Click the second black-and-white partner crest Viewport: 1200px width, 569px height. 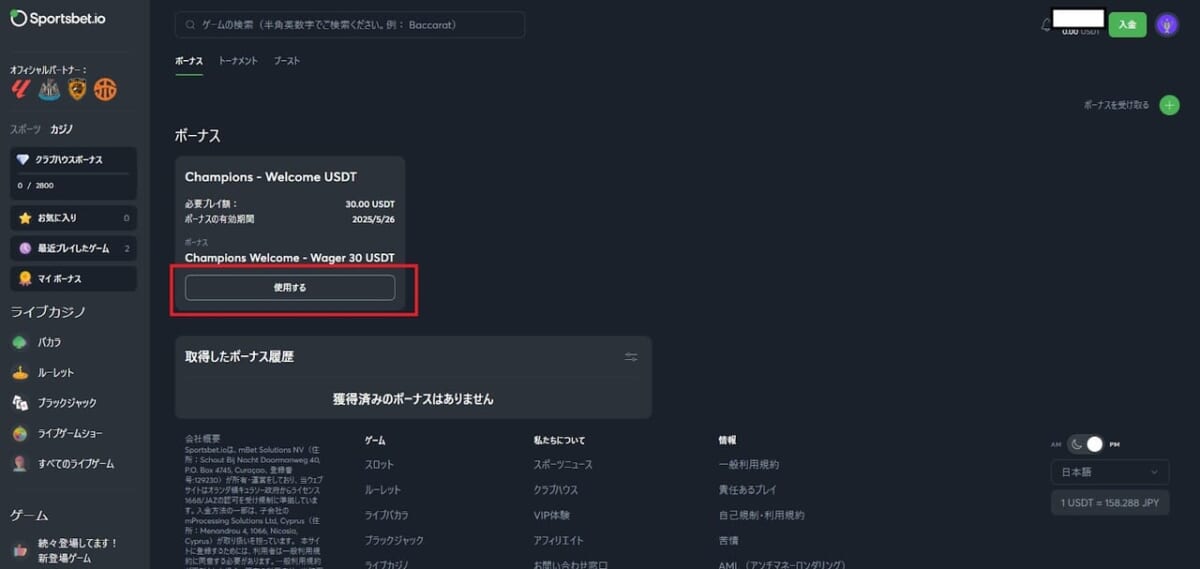coord(49,90)
